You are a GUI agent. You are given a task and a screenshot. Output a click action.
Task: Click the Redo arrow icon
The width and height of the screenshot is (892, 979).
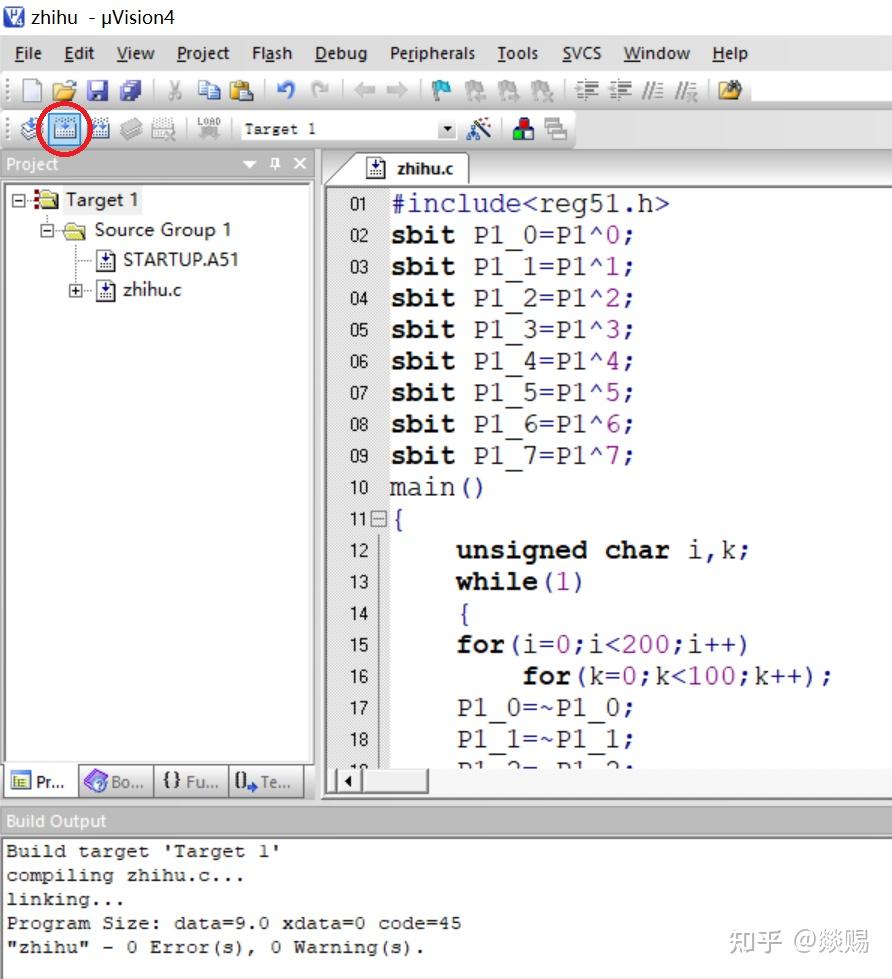pyautogui.click(x=320, y=91)
